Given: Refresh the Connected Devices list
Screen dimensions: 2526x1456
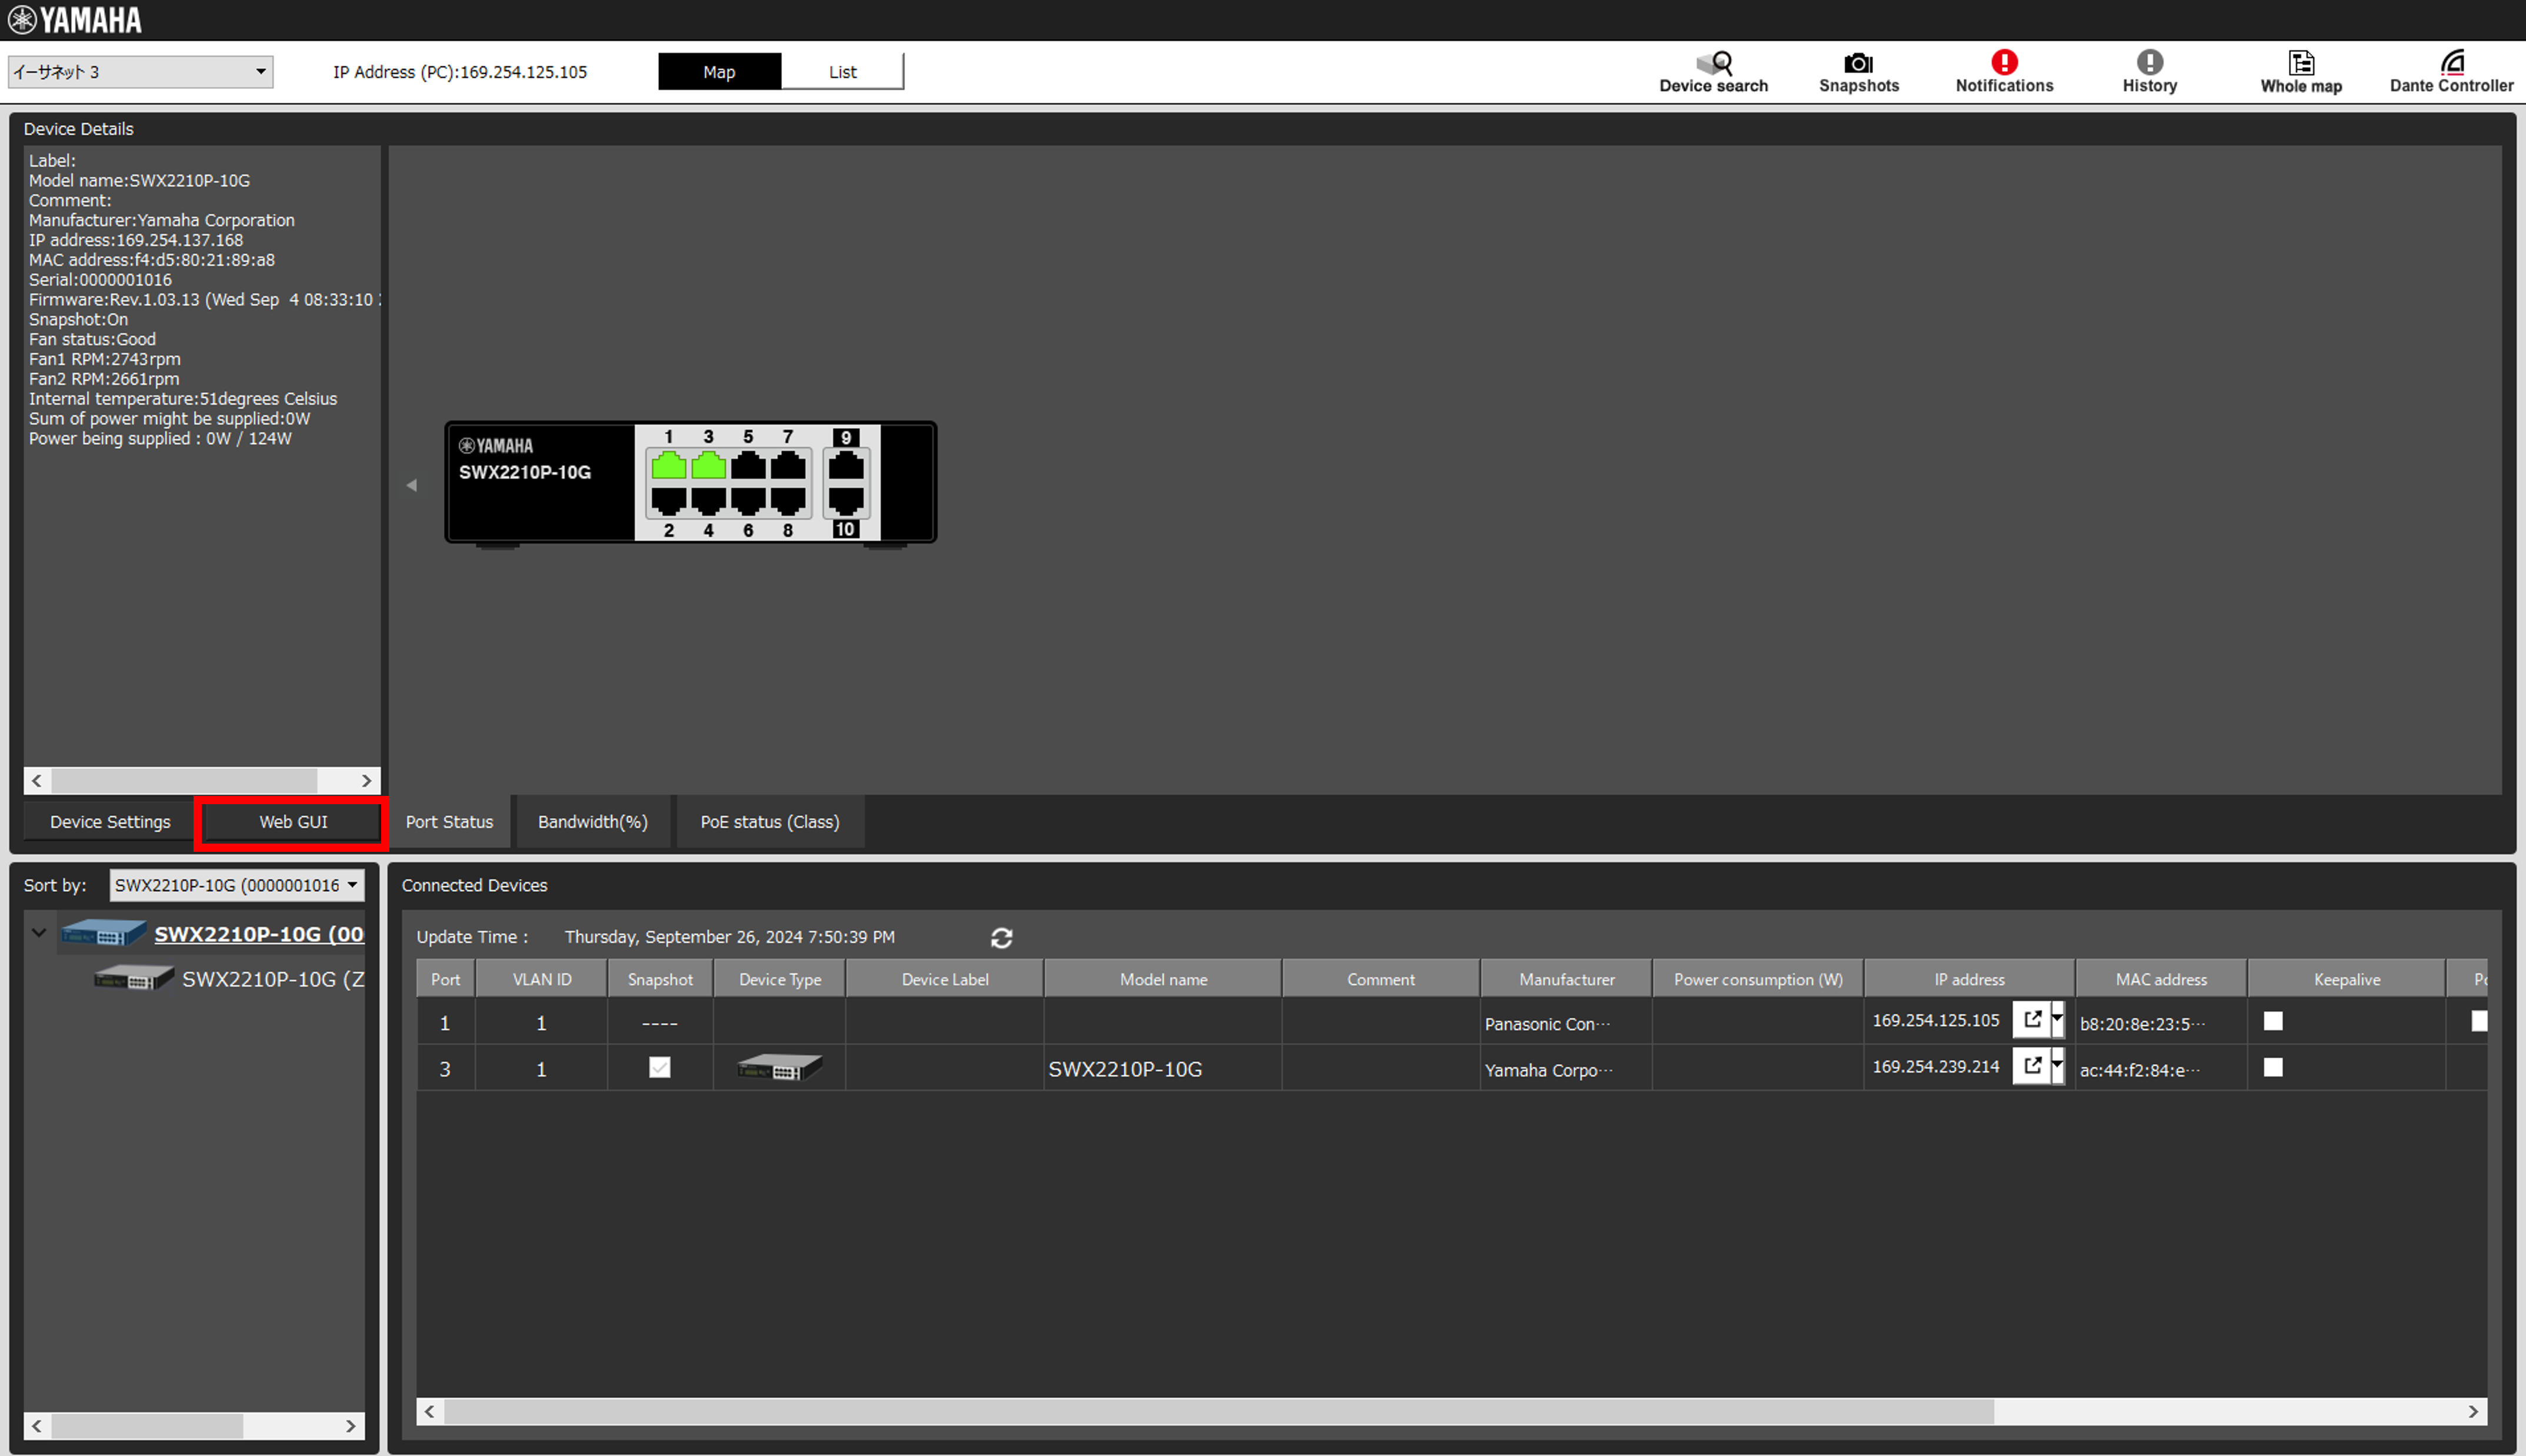Looking at the screenshot, I should click(1001, 937).
